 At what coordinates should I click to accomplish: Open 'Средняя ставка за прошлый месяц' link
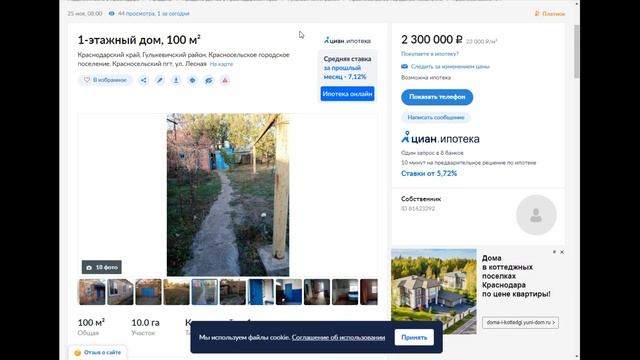(347, 68)
